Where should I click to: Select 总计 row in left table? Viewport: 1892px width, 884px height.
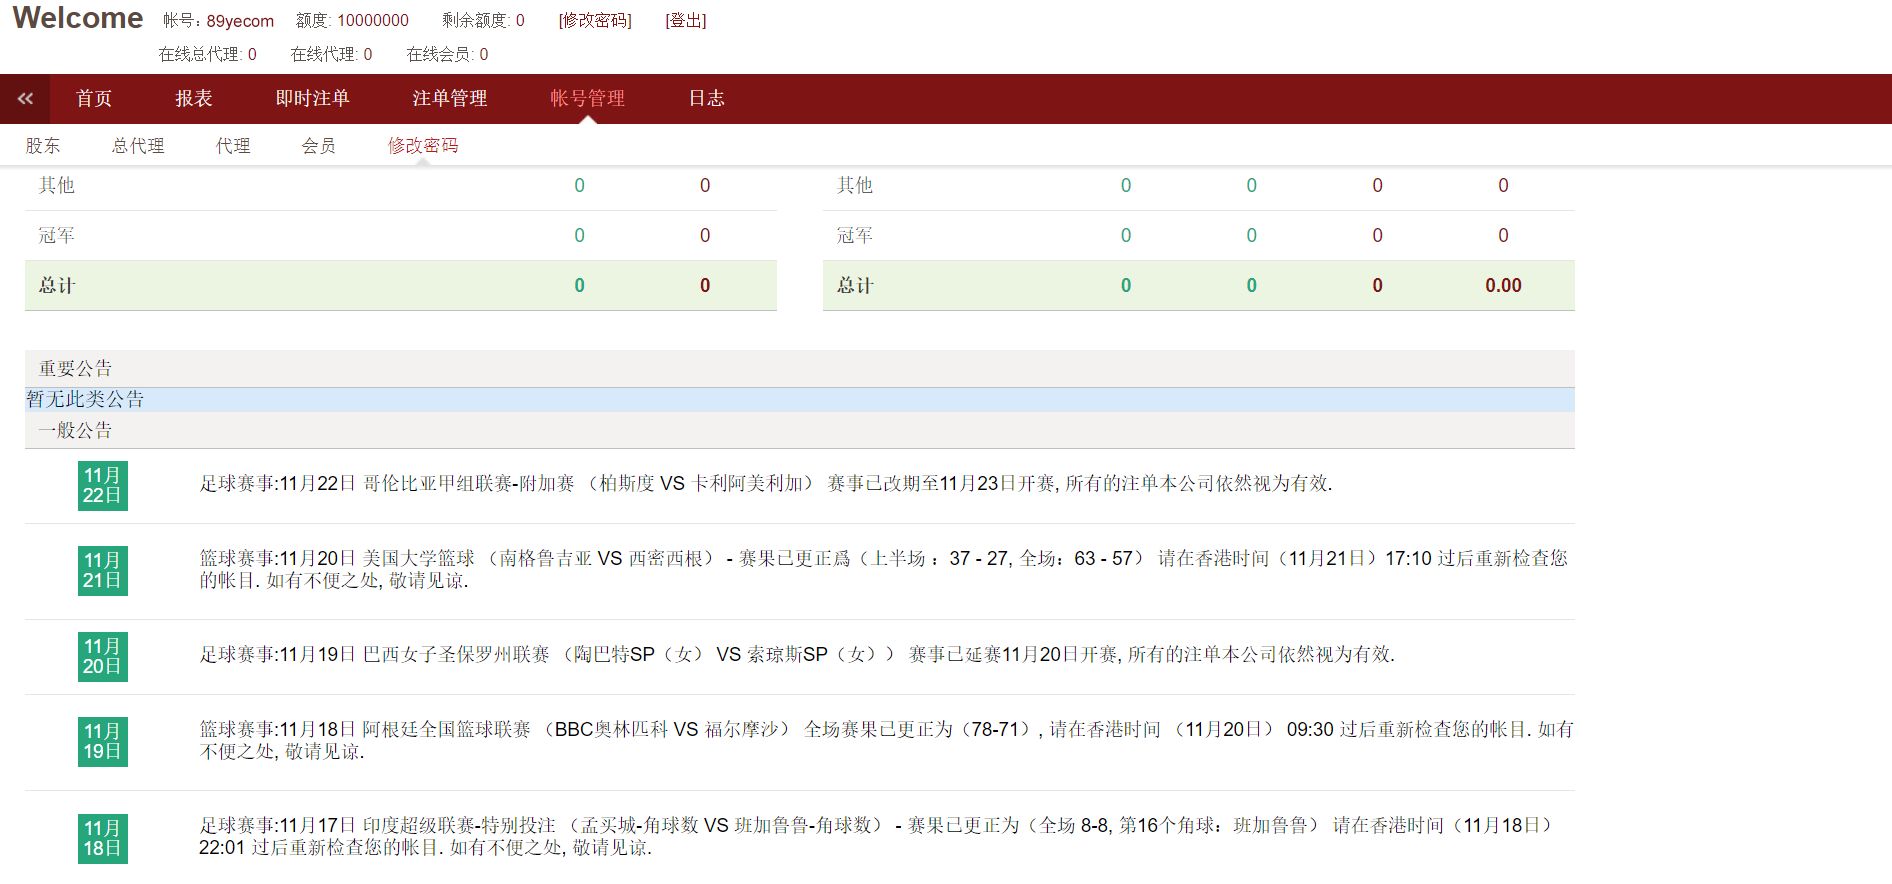401,285
